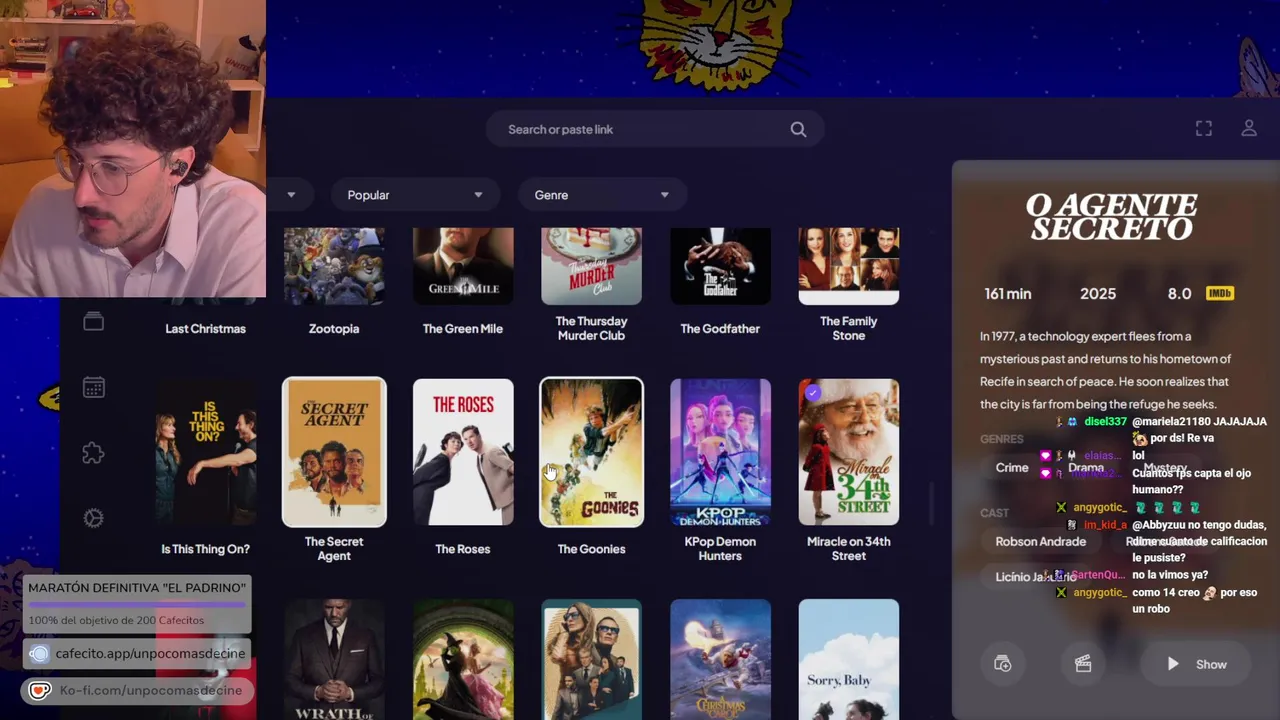Open the Popular sort dropdown
Viewport: 1280px width, 720px height.
coord(414,195)
